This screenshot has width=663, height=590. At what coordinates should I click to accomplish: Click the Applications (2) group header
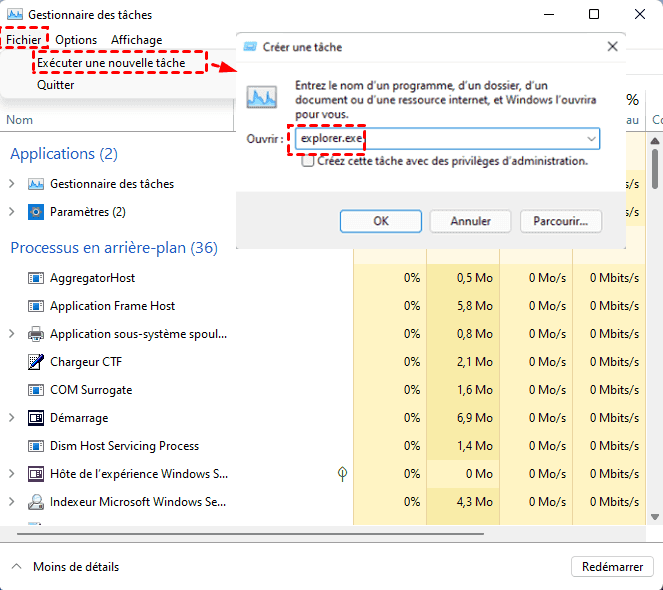coord(64,154)
